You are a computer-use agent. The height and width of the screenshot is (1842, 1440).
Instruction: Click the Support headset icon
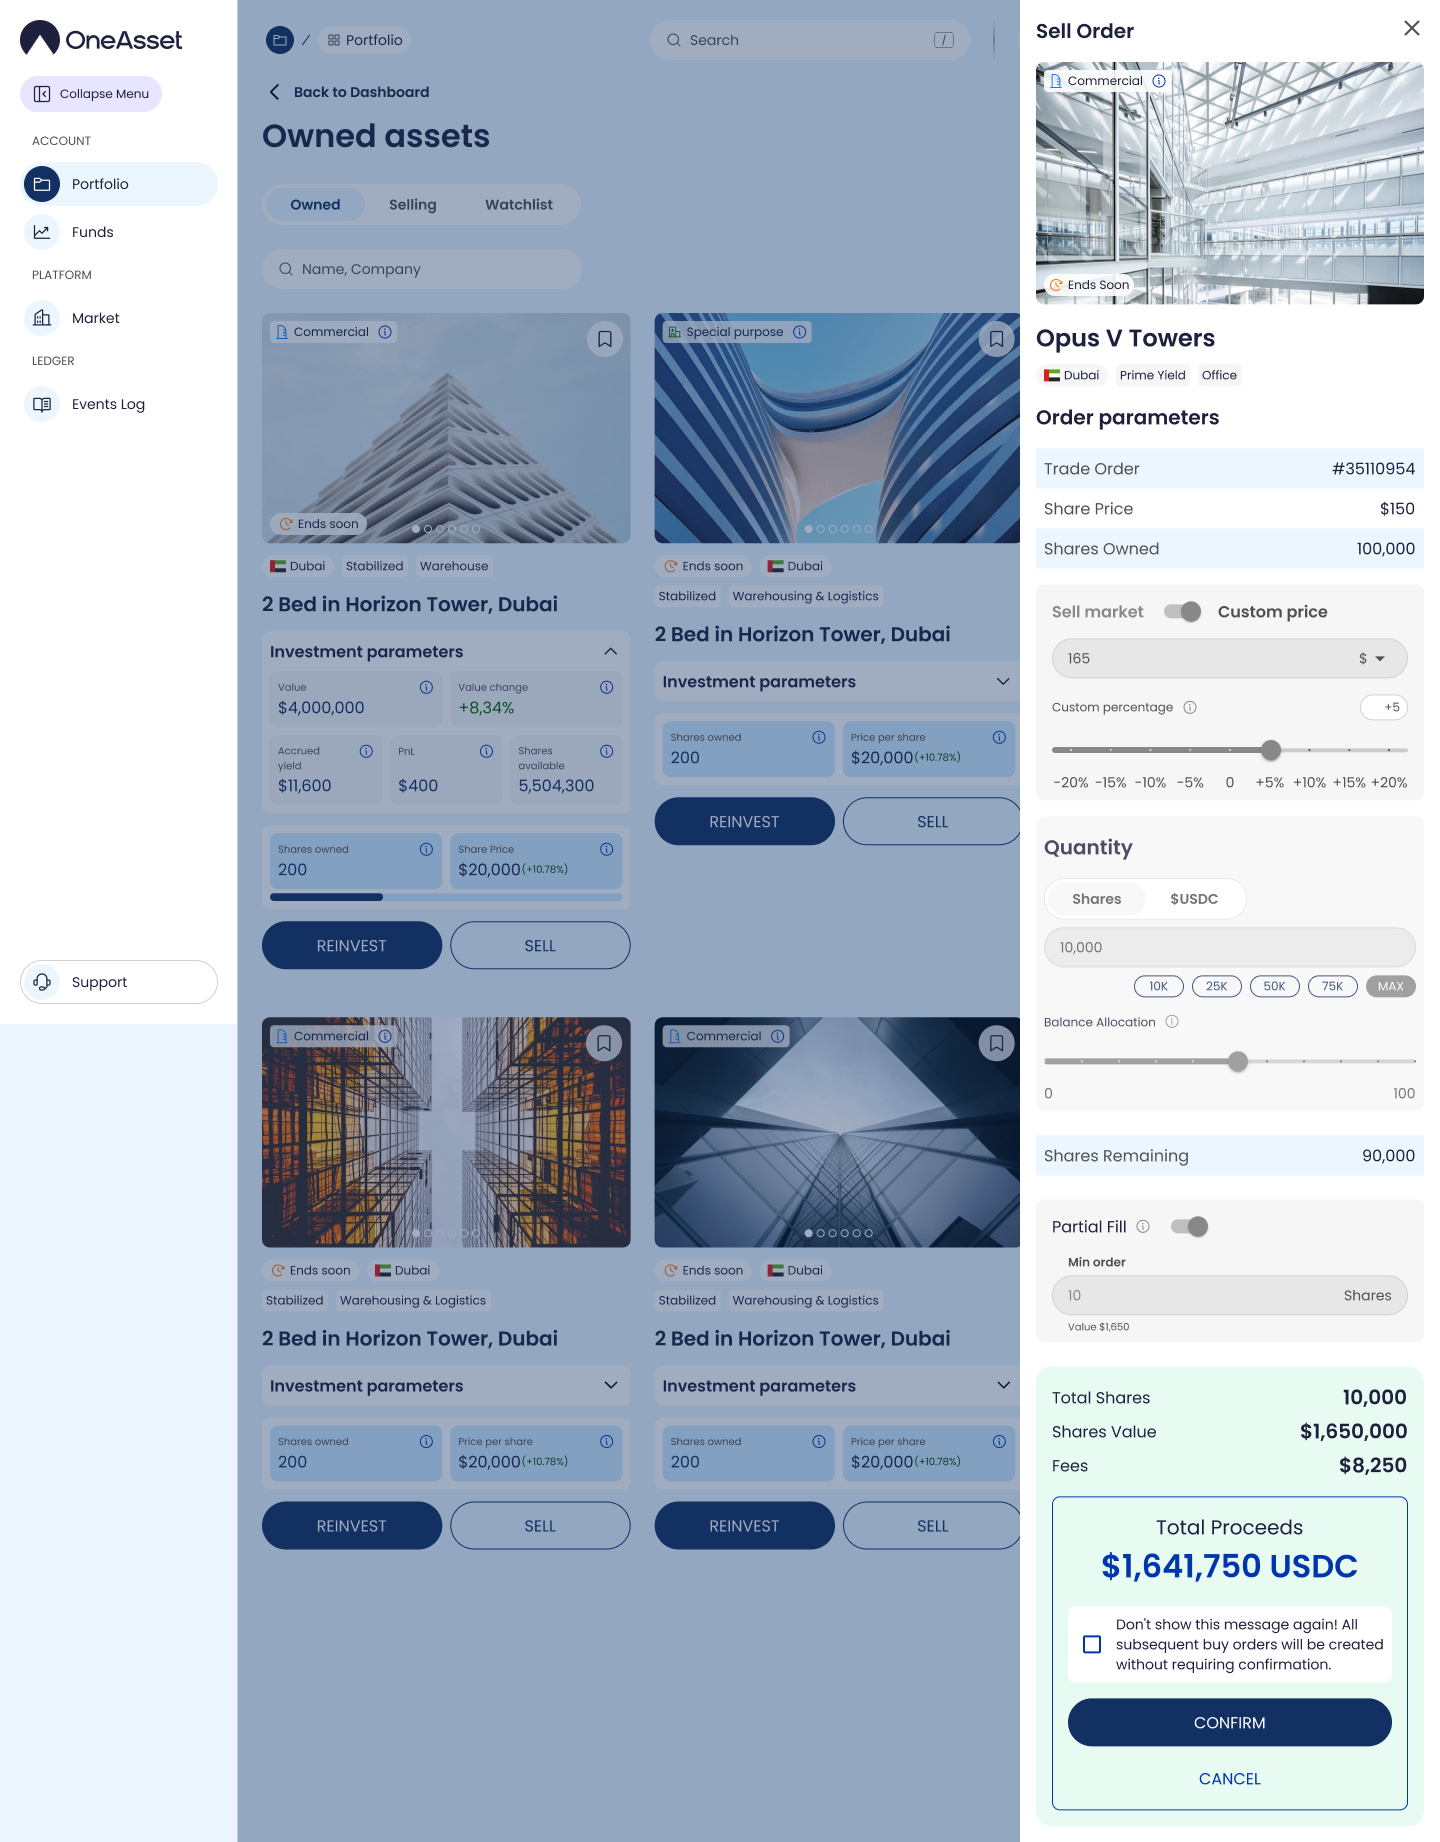(42, 982)
